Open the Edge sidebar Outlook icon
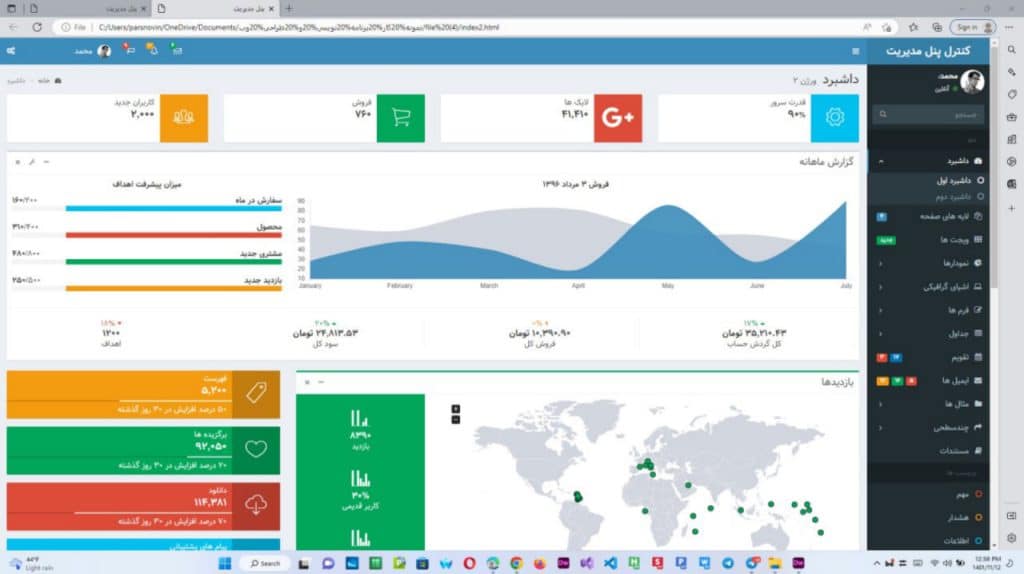This screenshot has height=574, width=1024. (x=1011, y=184)
